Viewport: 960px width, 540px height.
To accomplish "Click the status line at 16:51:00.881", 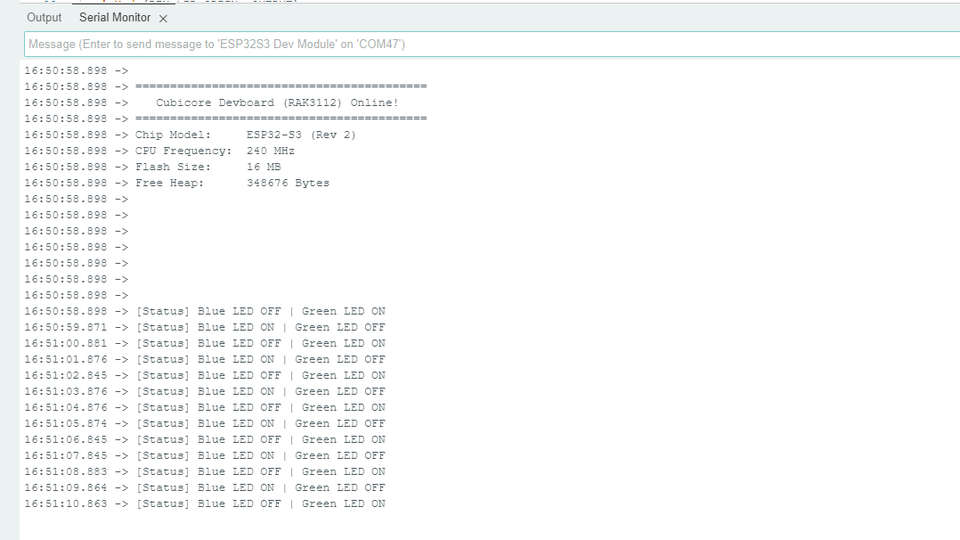I will click(204, 343).
